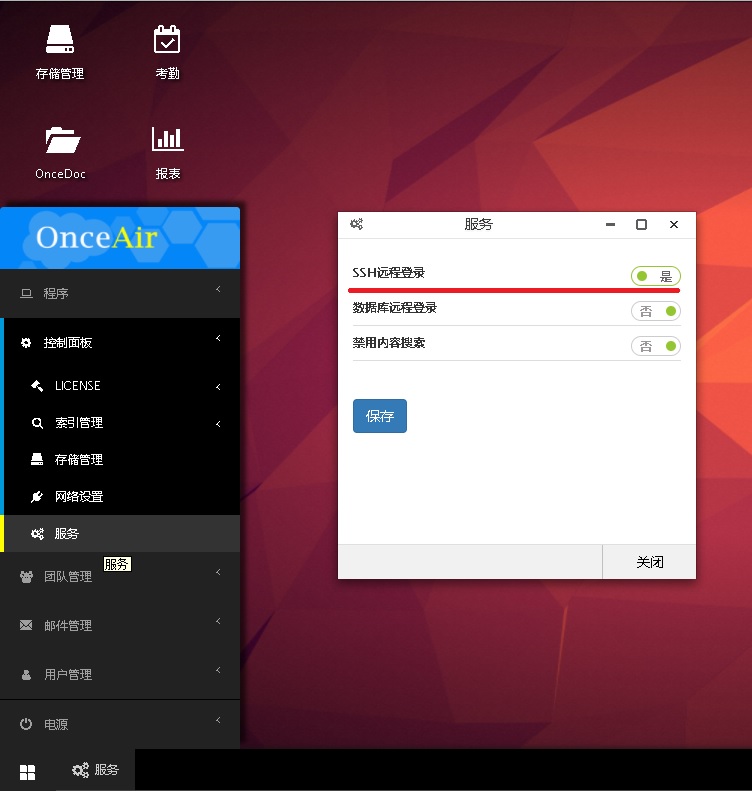Select 控制面板 in the start menu
752x791 pixels.
120,343
